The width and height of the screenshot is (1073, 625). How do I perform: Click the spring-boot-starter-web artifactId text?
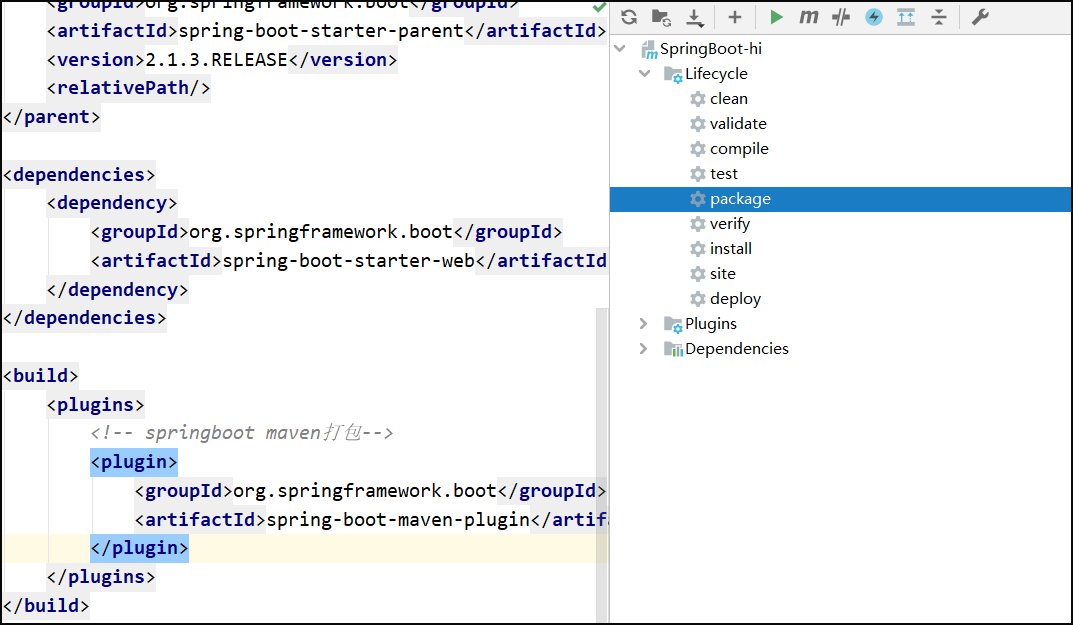click(348, 261)
